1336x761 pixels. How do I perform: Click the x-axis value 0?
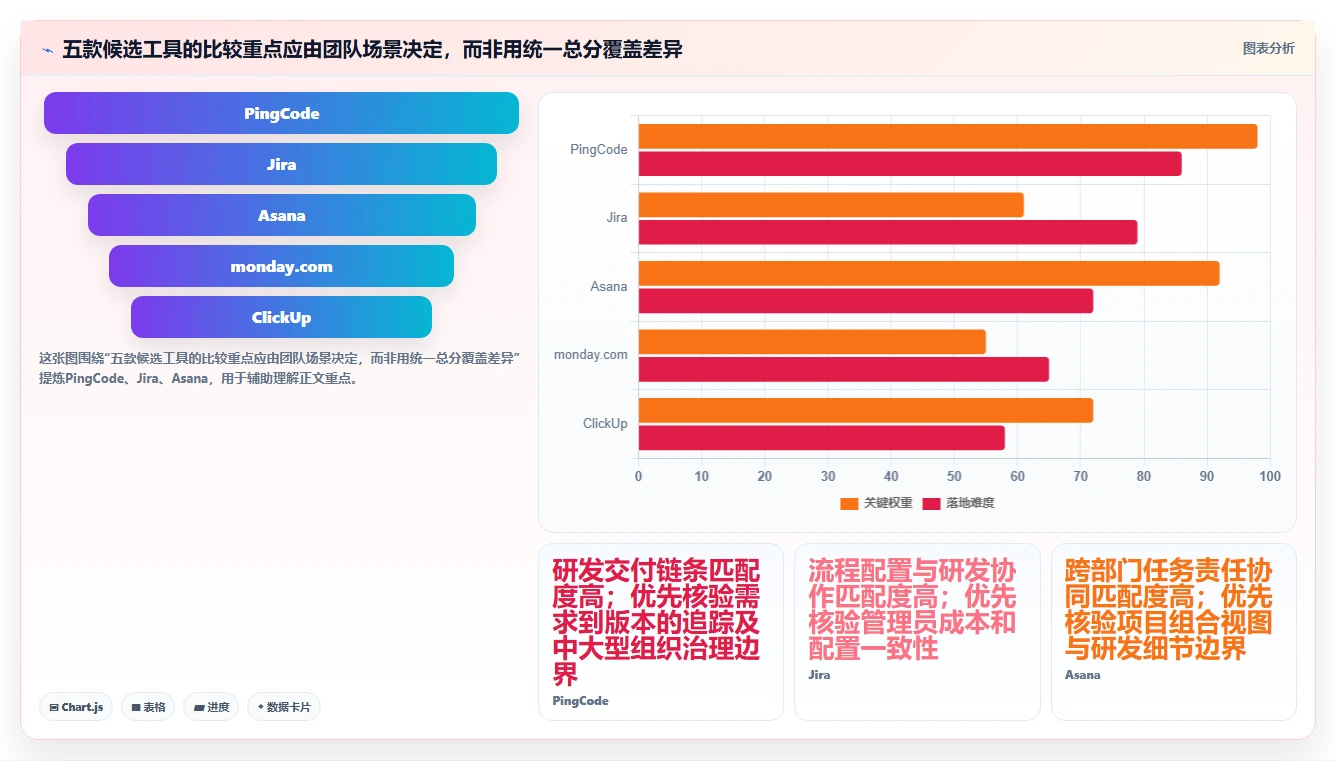pyautogui.click(x=639, y=476)
